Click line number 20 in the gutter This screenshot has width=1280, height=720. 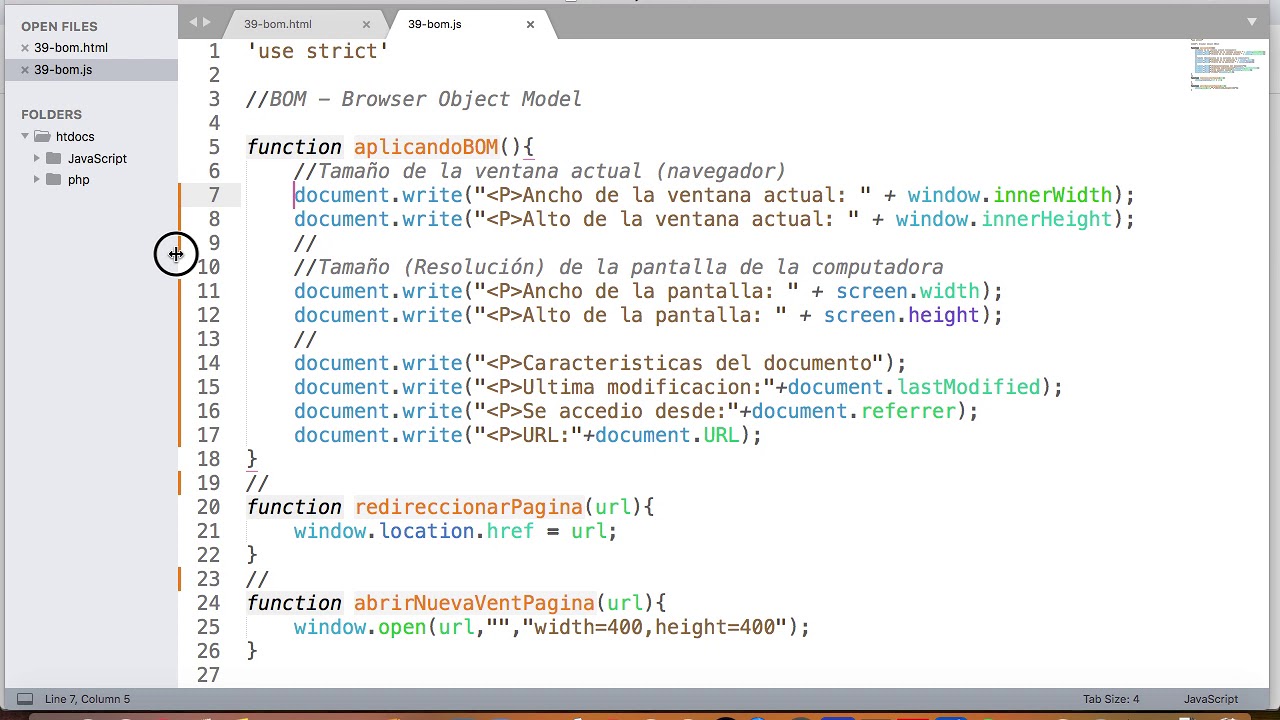(x=208, y=507)
